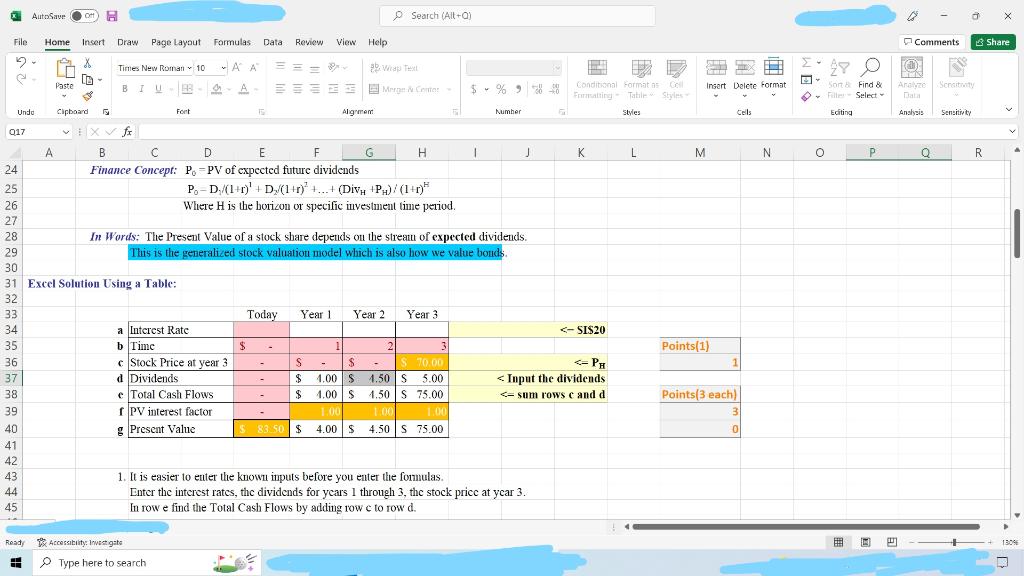1024x576 pixels.
Task: Open the Borders dropdown arrow
Action: click(x=199, y=89)
